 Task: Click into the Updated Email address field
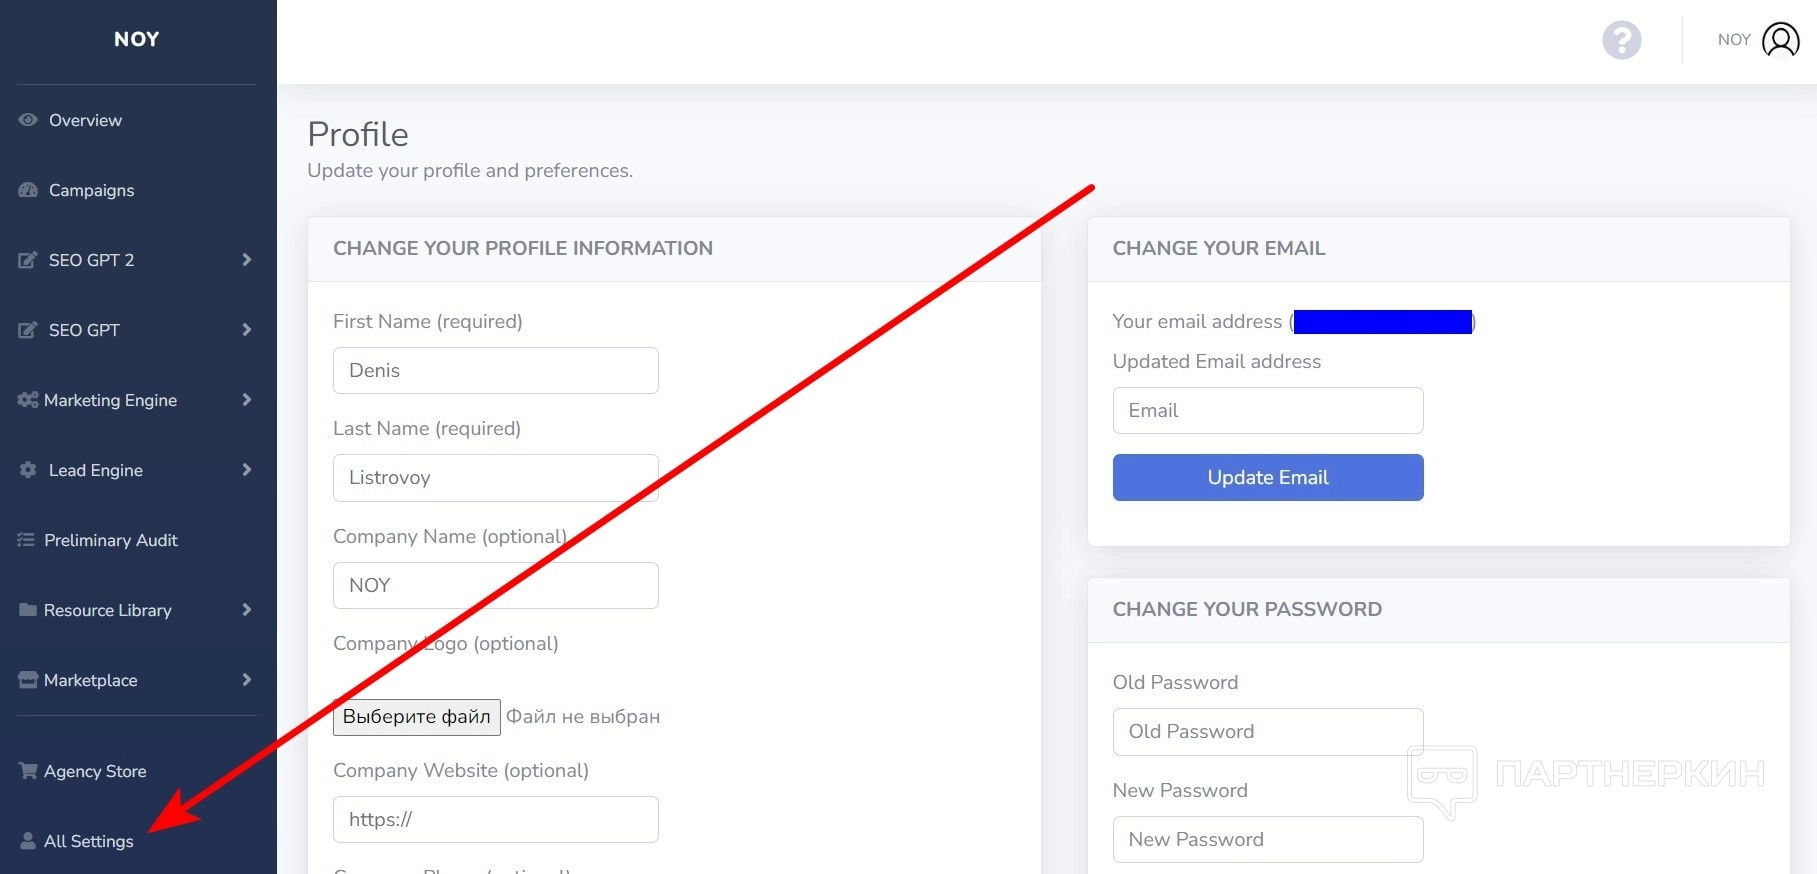[x=1267, y=410]
